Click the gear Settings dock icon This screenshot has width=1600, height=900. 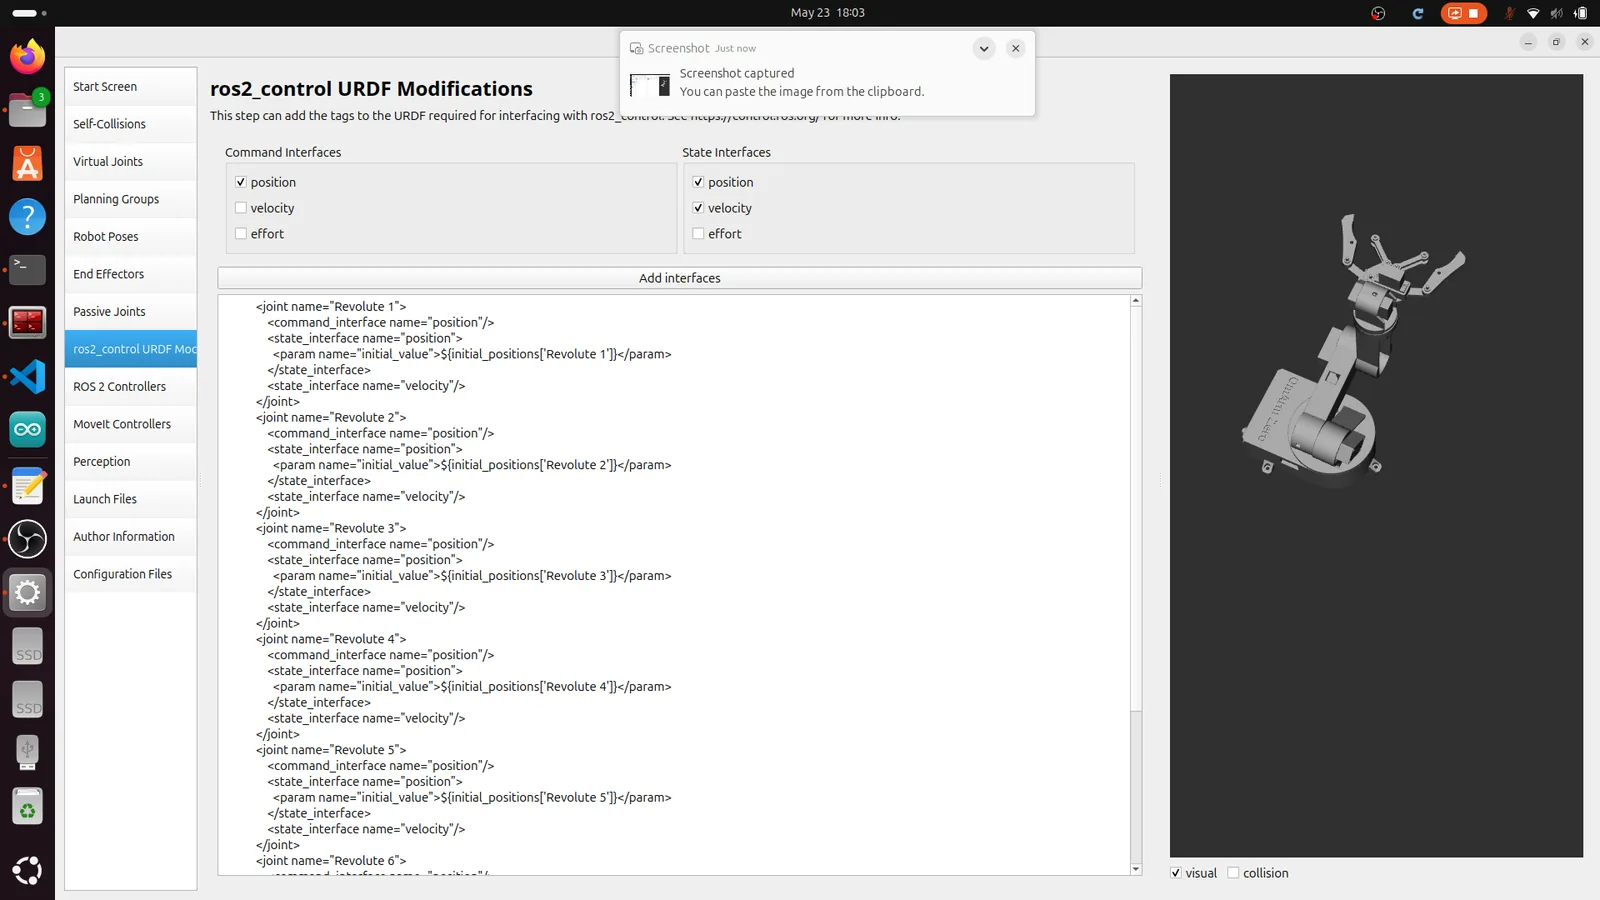coord(27,593)
